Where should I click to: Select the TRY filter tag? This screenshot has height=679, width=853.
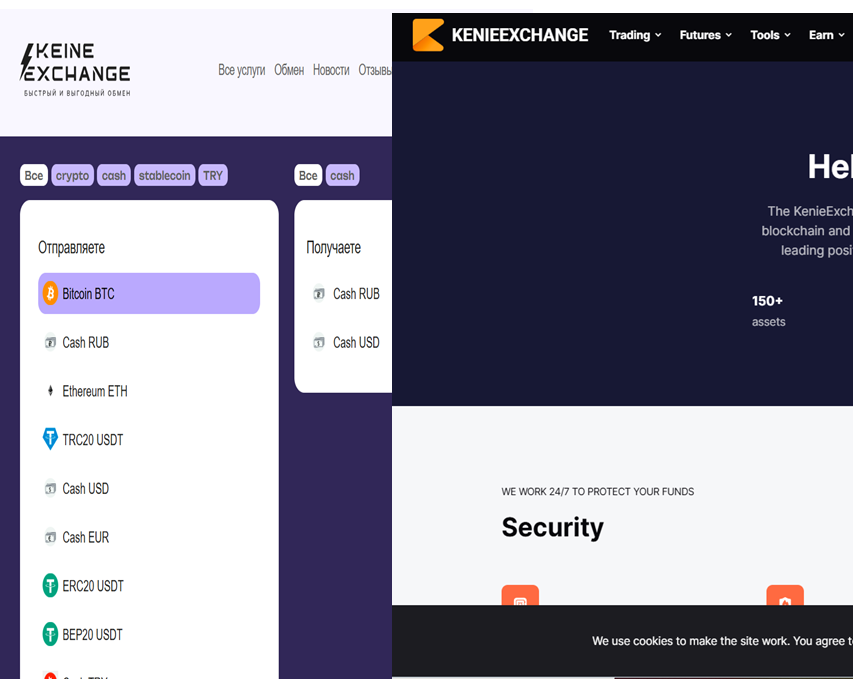pyautogui.click(x=213, y=175)
